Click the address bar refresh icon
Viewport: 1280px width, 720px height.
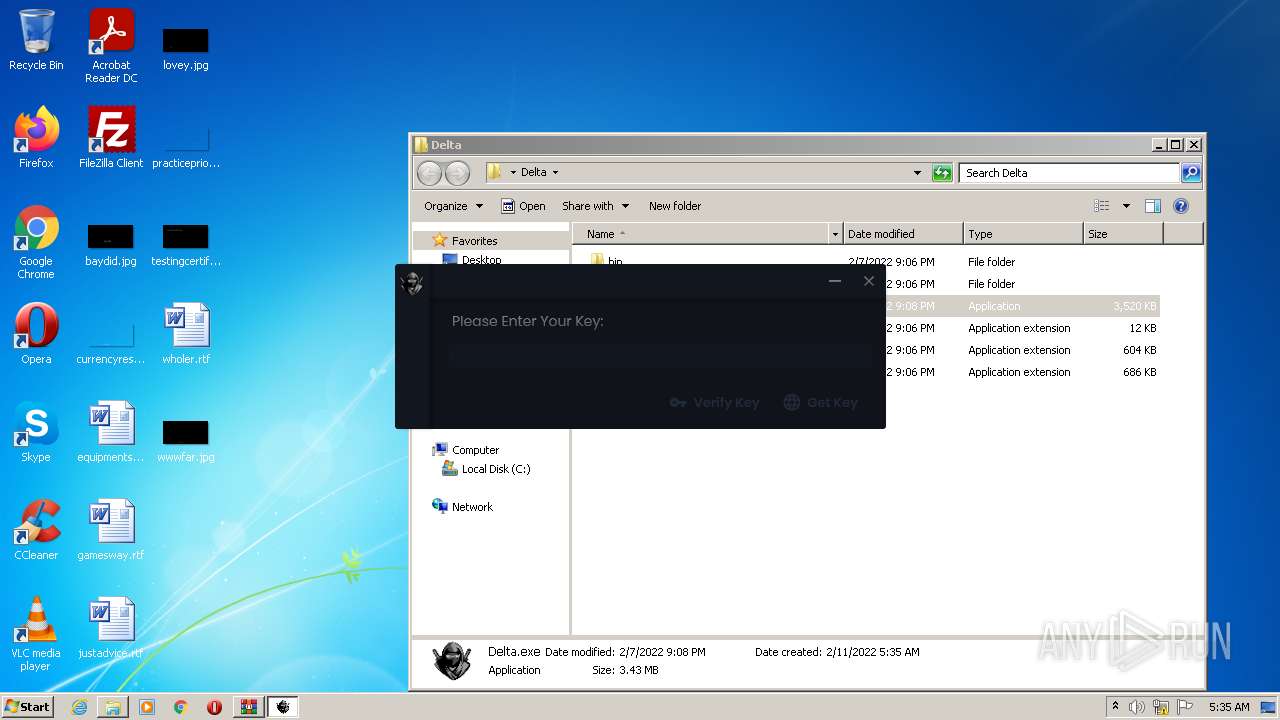[x=942, y=173]
